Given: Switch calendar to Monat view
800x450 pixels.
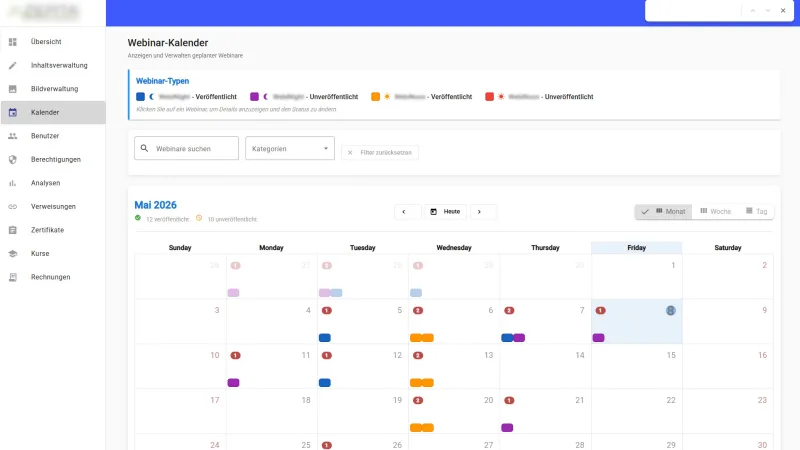Looking at the screenshot, I should pyautogui.click(x=663, y=211).
